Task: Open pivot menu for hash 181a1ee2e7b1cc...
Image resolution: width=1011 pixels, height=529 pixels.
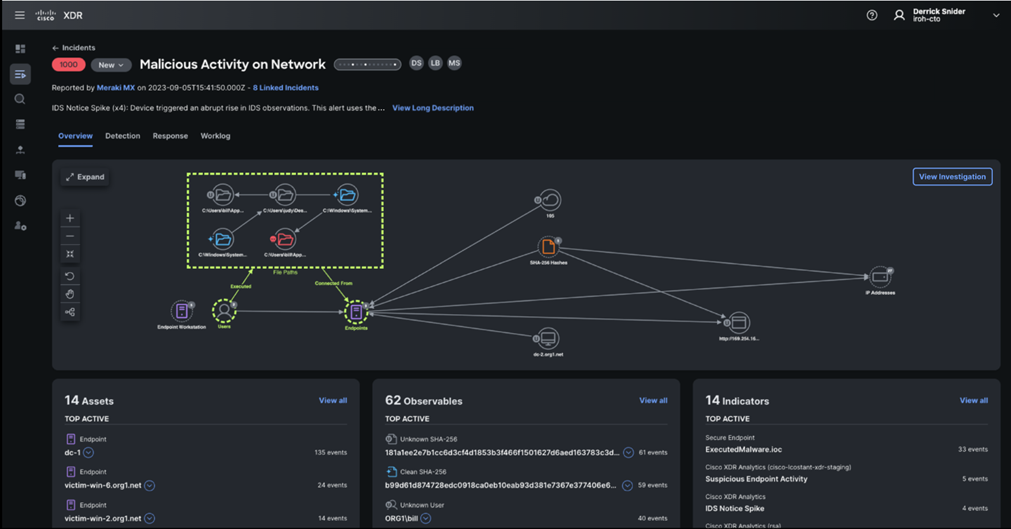Action: tap(628, 453)
